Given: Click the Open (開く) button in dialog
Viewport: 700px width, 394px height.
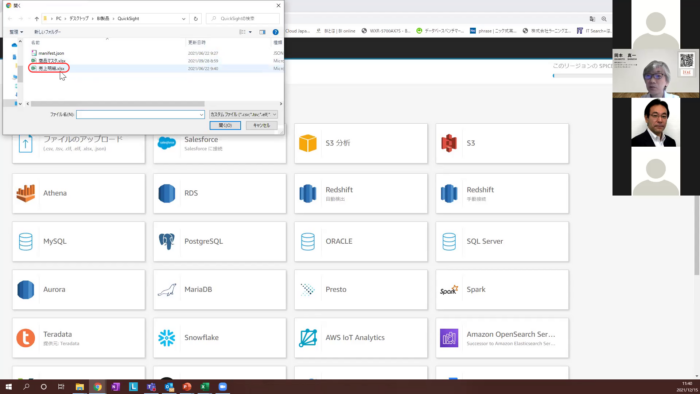Looking at the screenshot, I should click(x=225, y=125).
